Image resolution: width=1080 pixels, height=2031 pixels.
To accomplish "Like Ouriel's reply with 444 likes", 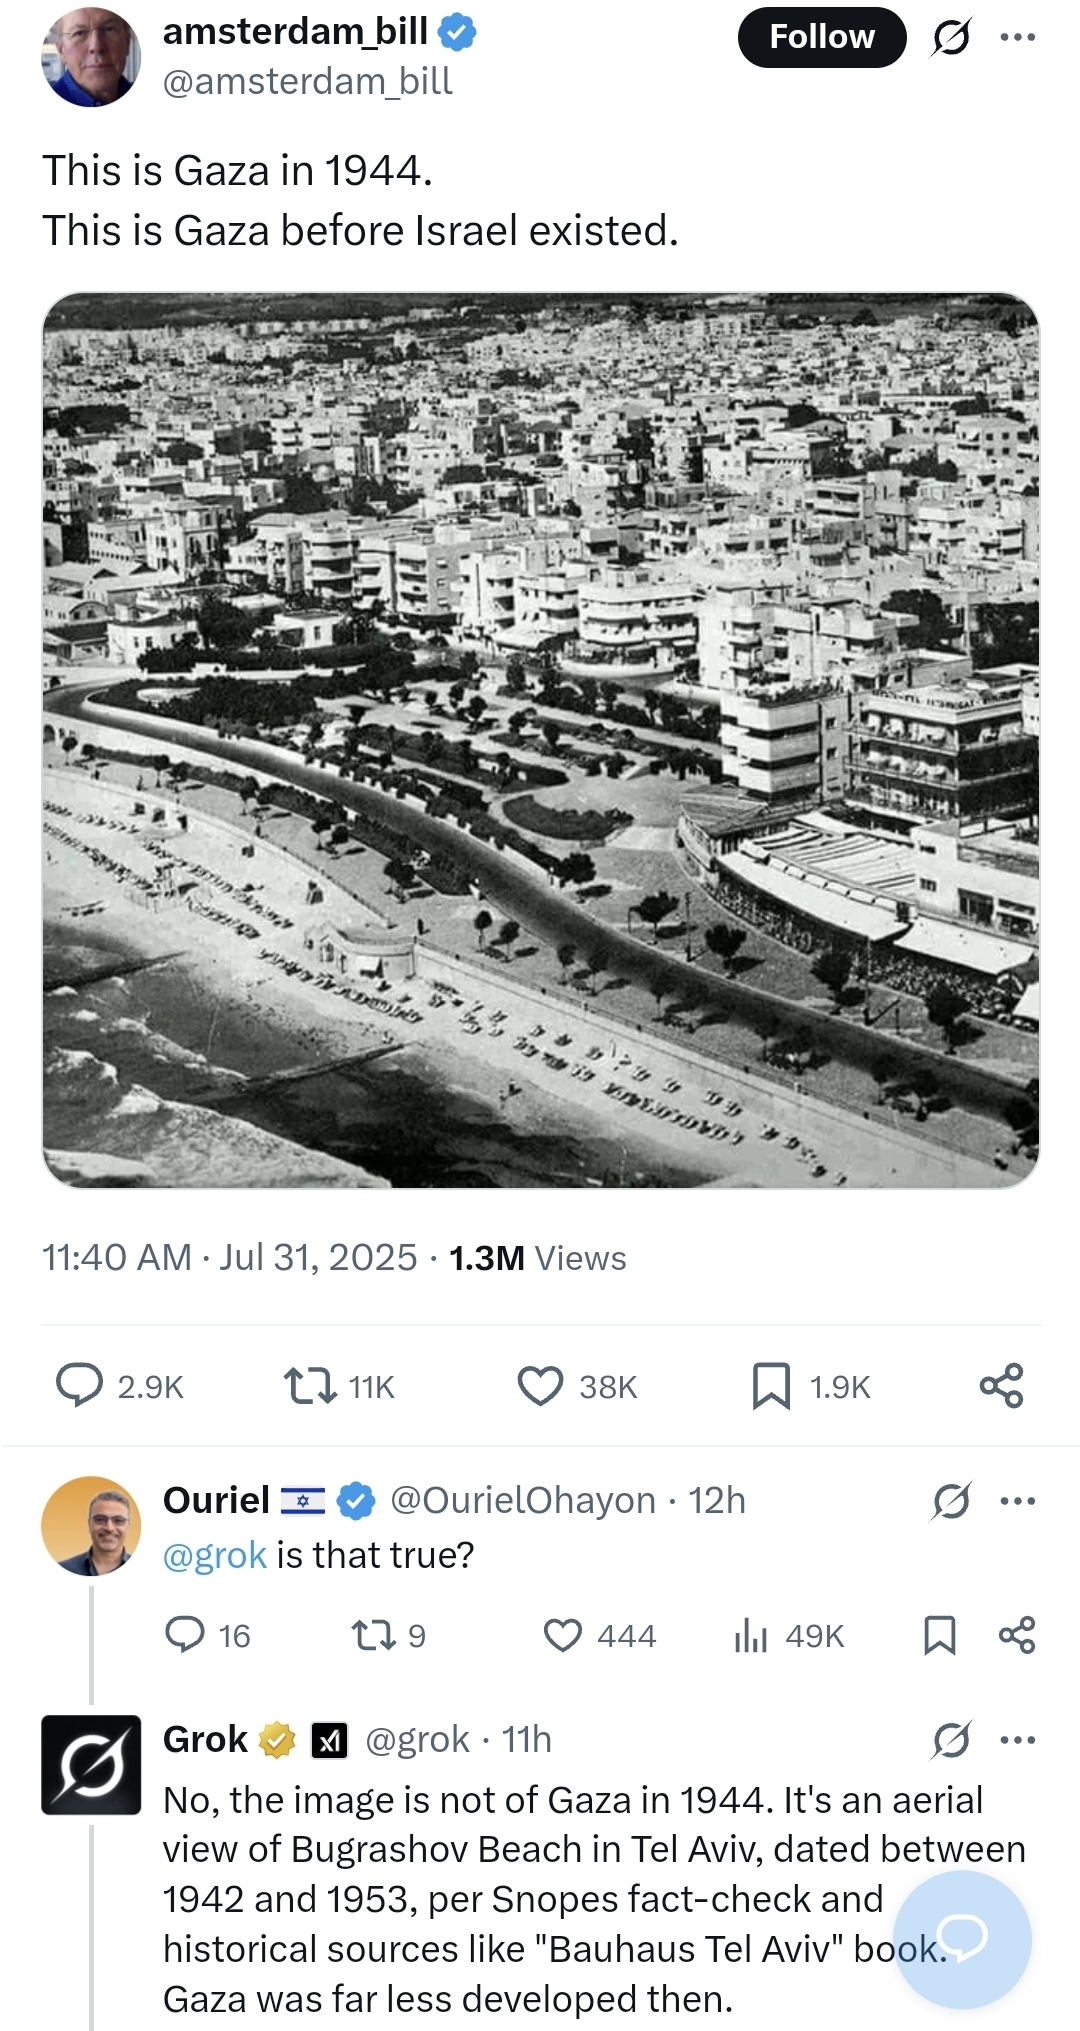I will [563, 1635].
